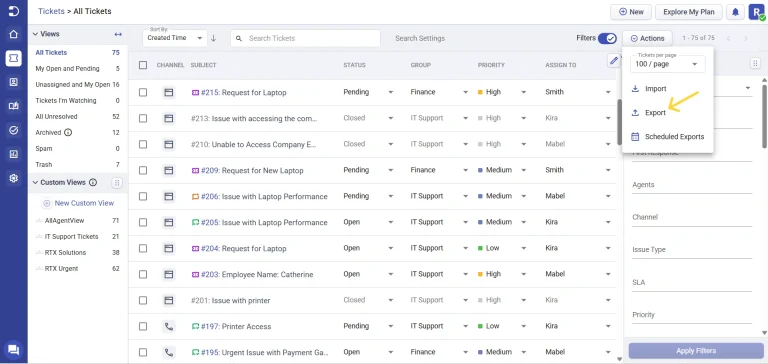Click the Tickets breadcrumb link

tap(51, 11)
